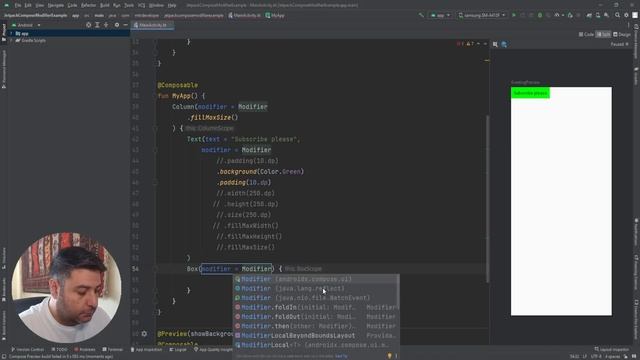
Task: Click the hammer Make Project icon
Action: 421,15
